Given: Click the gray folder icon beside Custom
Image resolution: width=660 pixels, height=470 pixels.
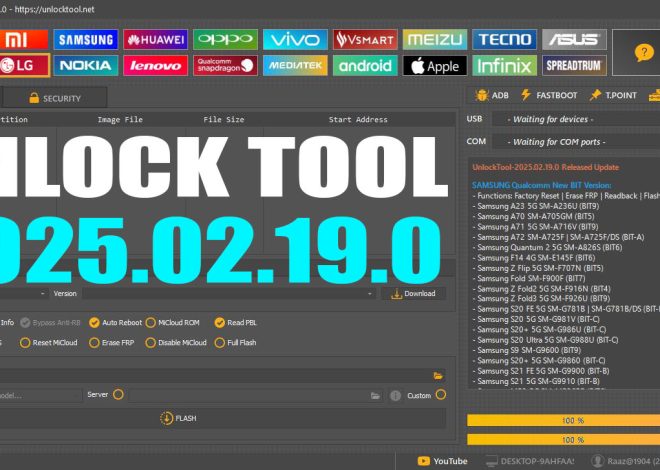Looking at the screenshot, I should pyautogui.click(x=375, y=396).
